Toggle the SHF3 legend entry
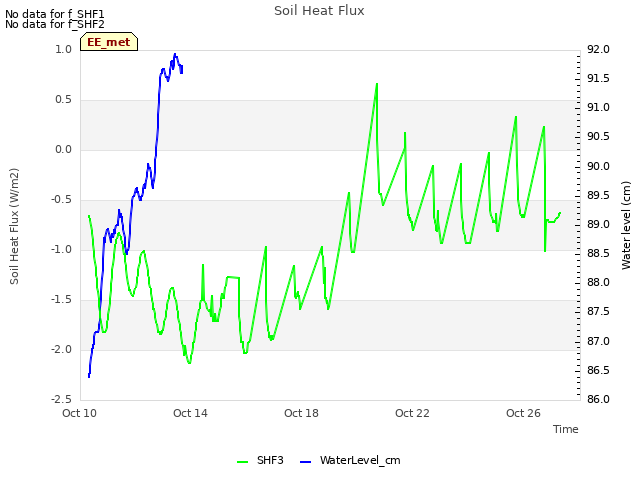640x480 pixels. coord(260,460)
